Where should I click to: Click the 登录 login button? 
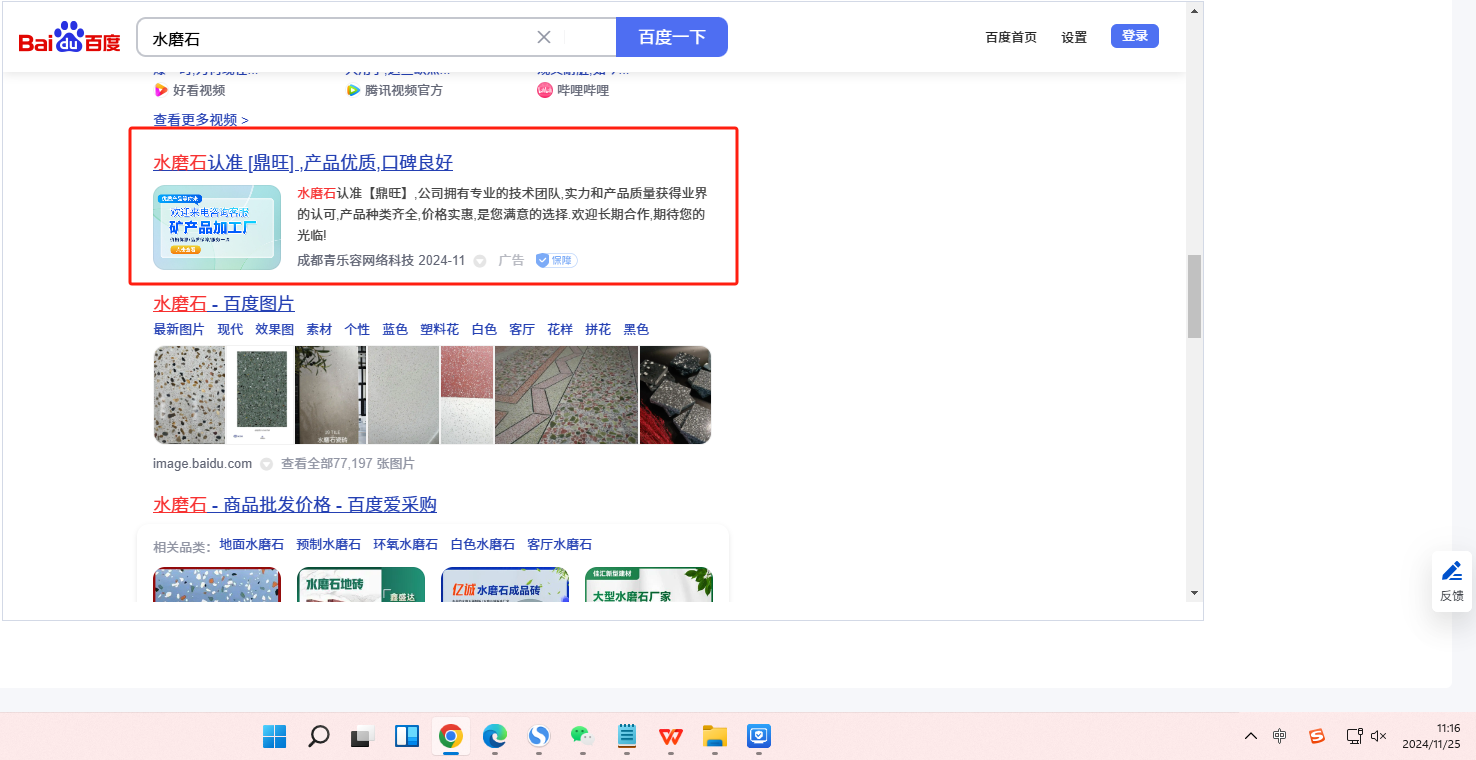(1135, 36)
